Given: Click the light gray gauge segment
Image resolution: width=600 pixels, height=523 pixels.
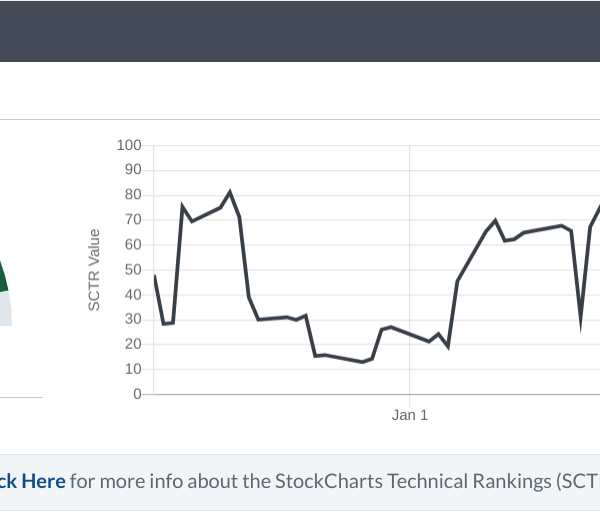Looking at the screenshot, I should (x=5, y=310).
